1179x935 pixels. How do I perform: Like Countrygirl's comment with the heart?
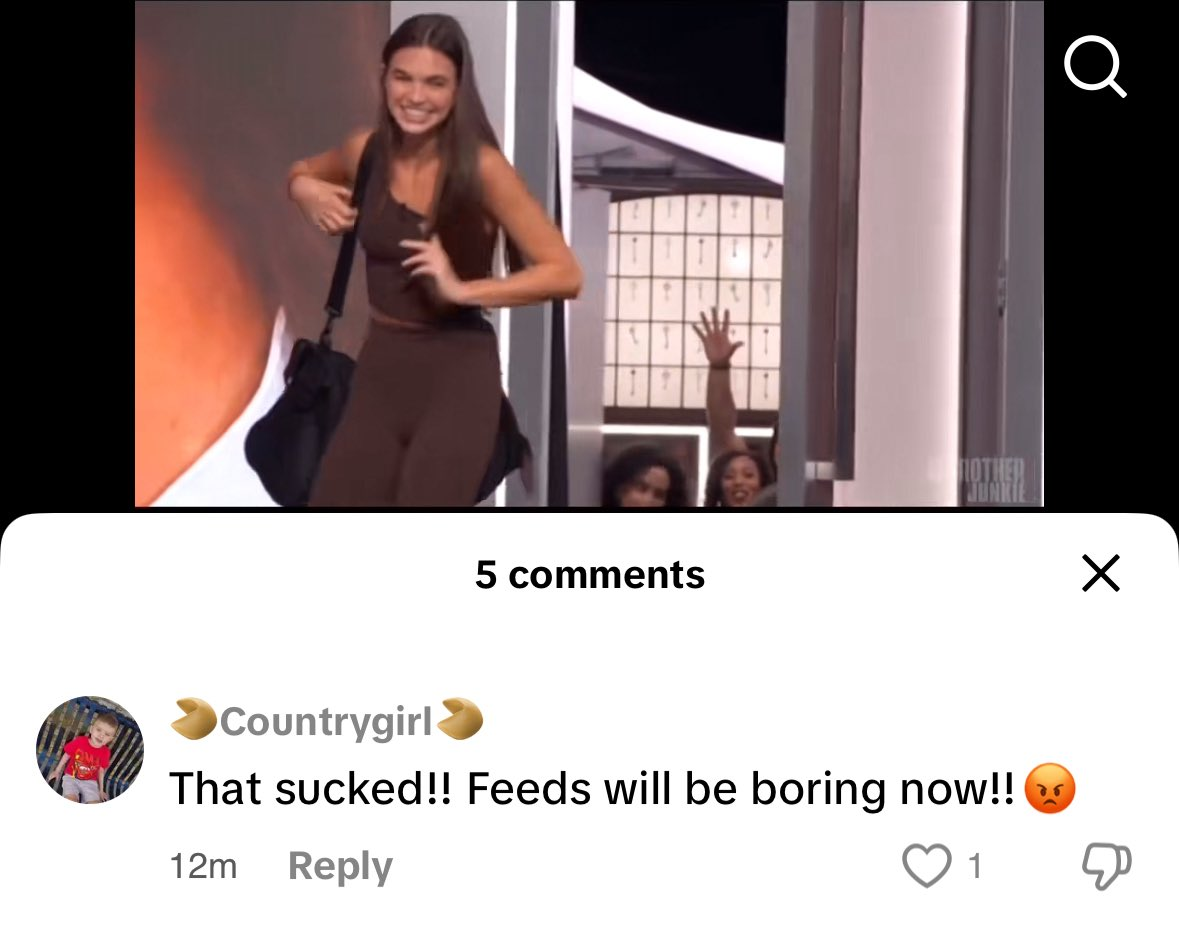926,866
